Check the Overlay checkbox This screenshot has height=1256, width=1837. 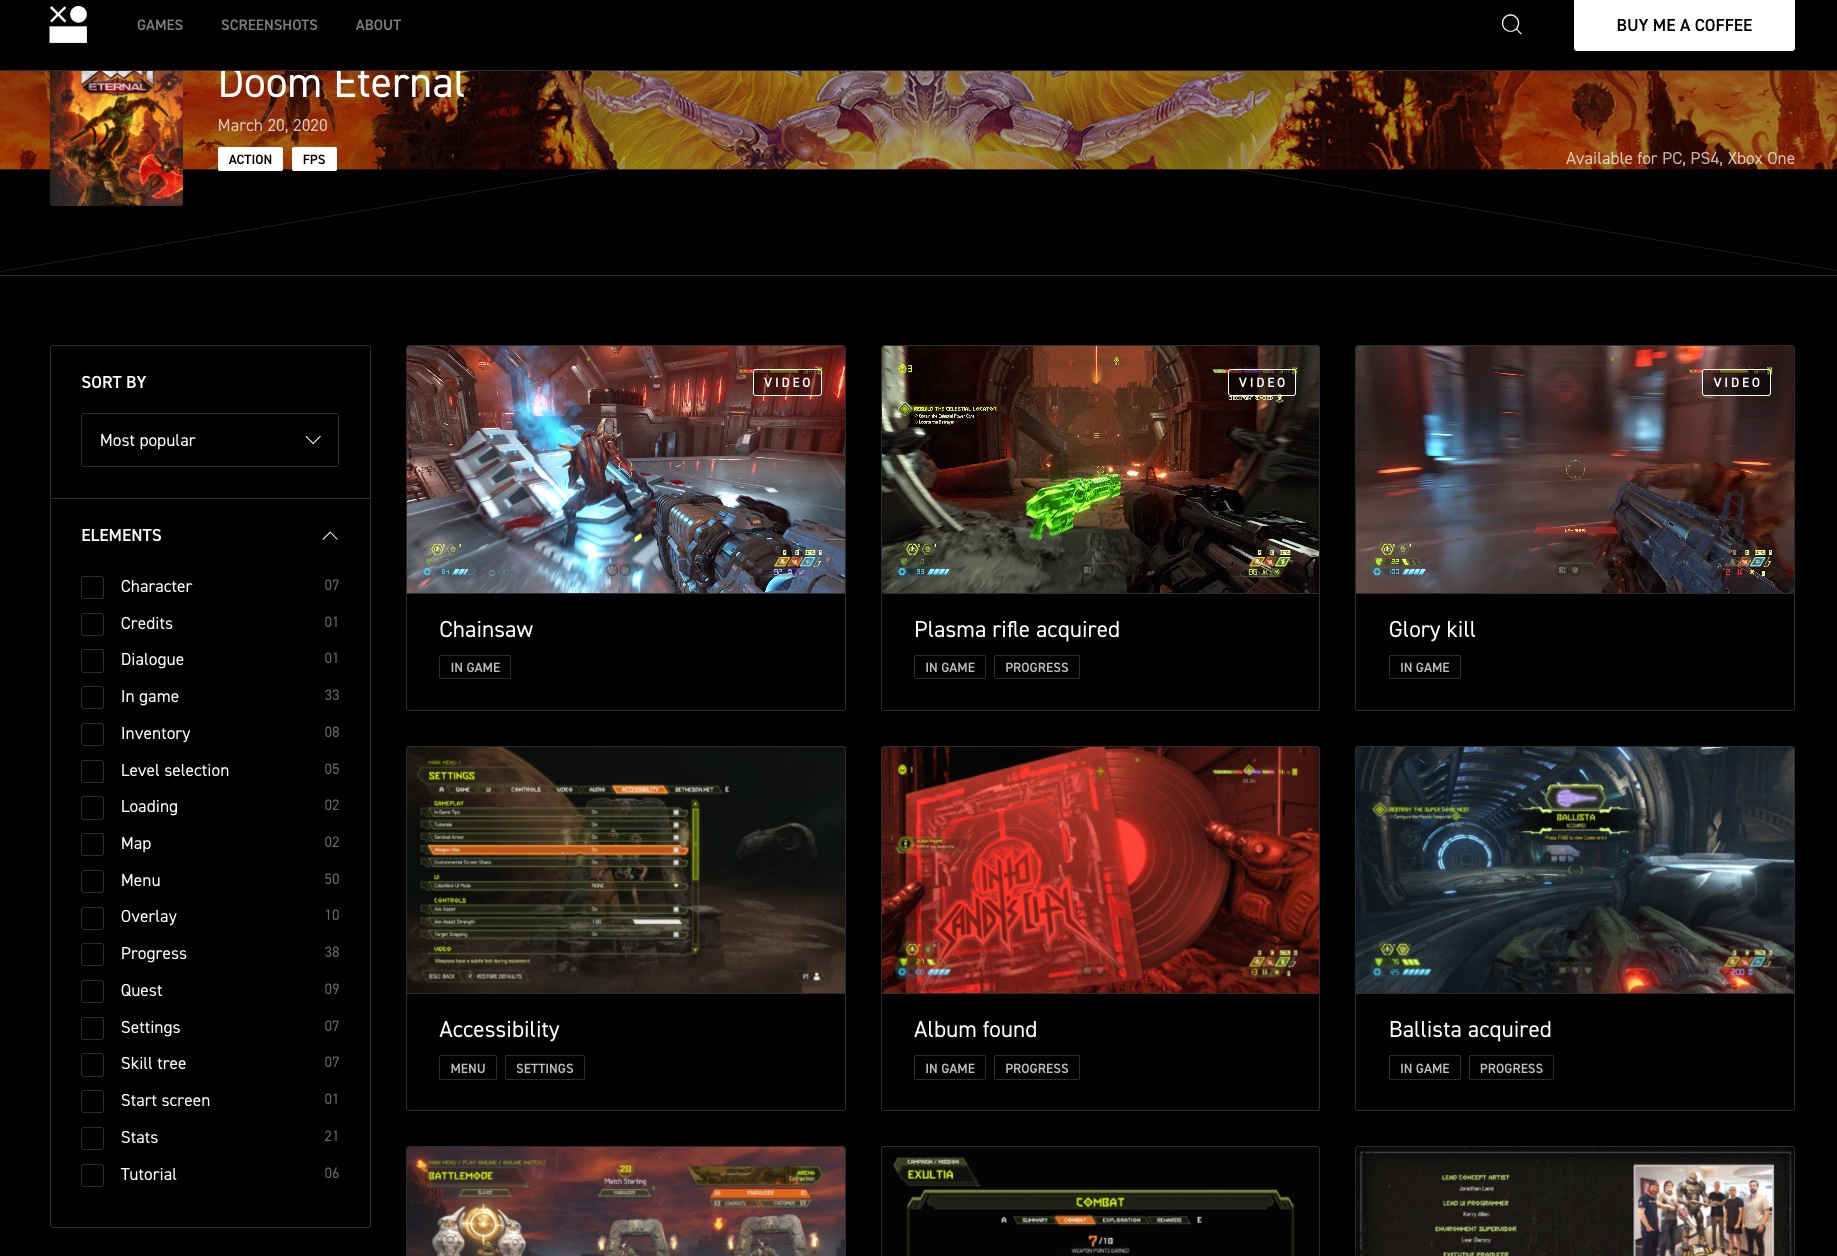coord(93,917)
